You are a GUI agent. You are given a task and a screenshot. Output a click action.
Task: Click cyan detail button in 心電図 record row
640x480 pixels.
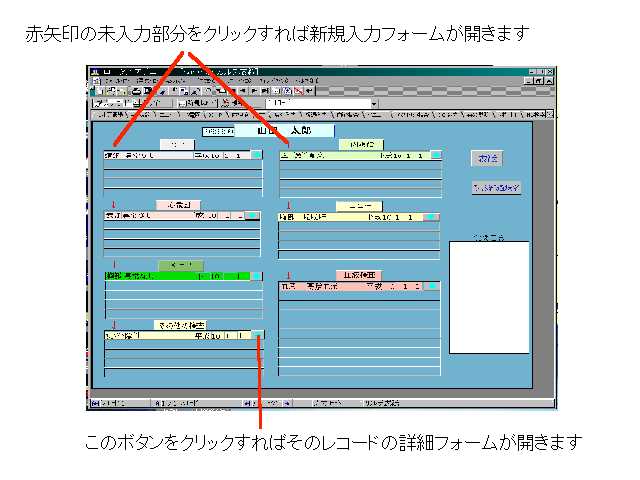[253, 216]
